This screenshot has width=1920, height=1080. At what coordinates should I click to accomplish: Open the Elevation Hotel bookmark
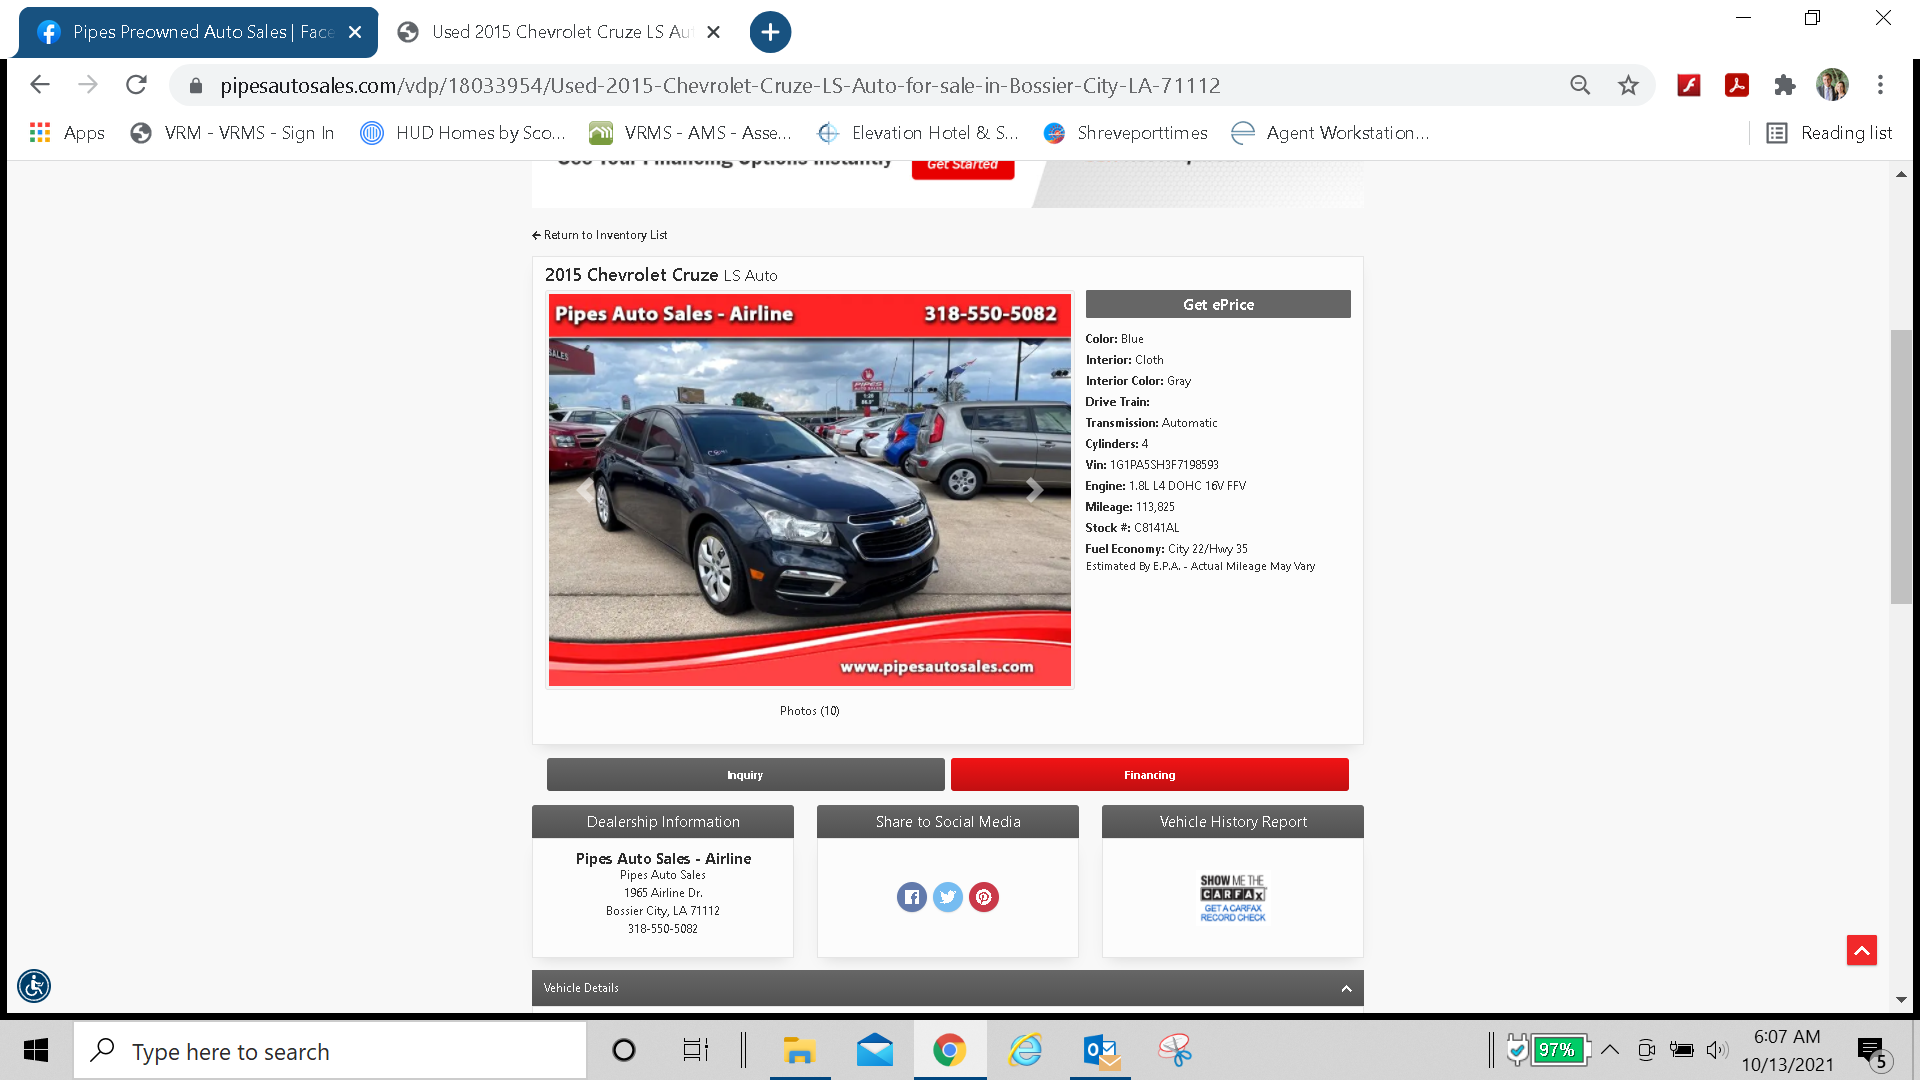point(918,133)
